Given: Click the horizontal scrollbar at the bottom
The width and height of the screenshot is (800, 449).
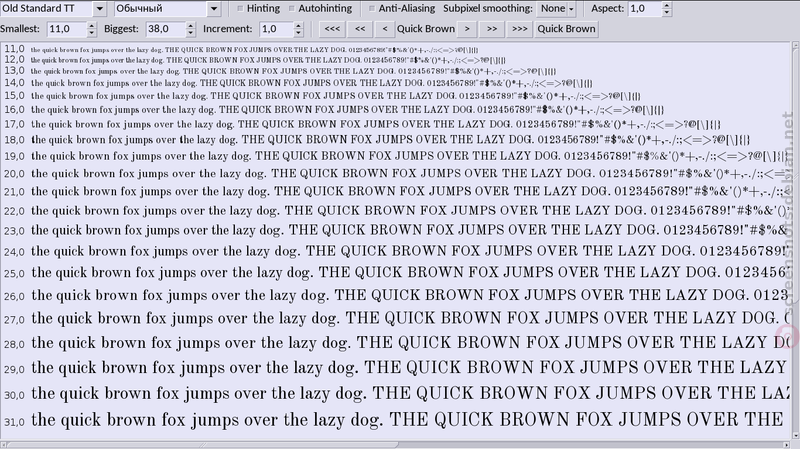Looking at the screenshot, I should pos(396,445).
